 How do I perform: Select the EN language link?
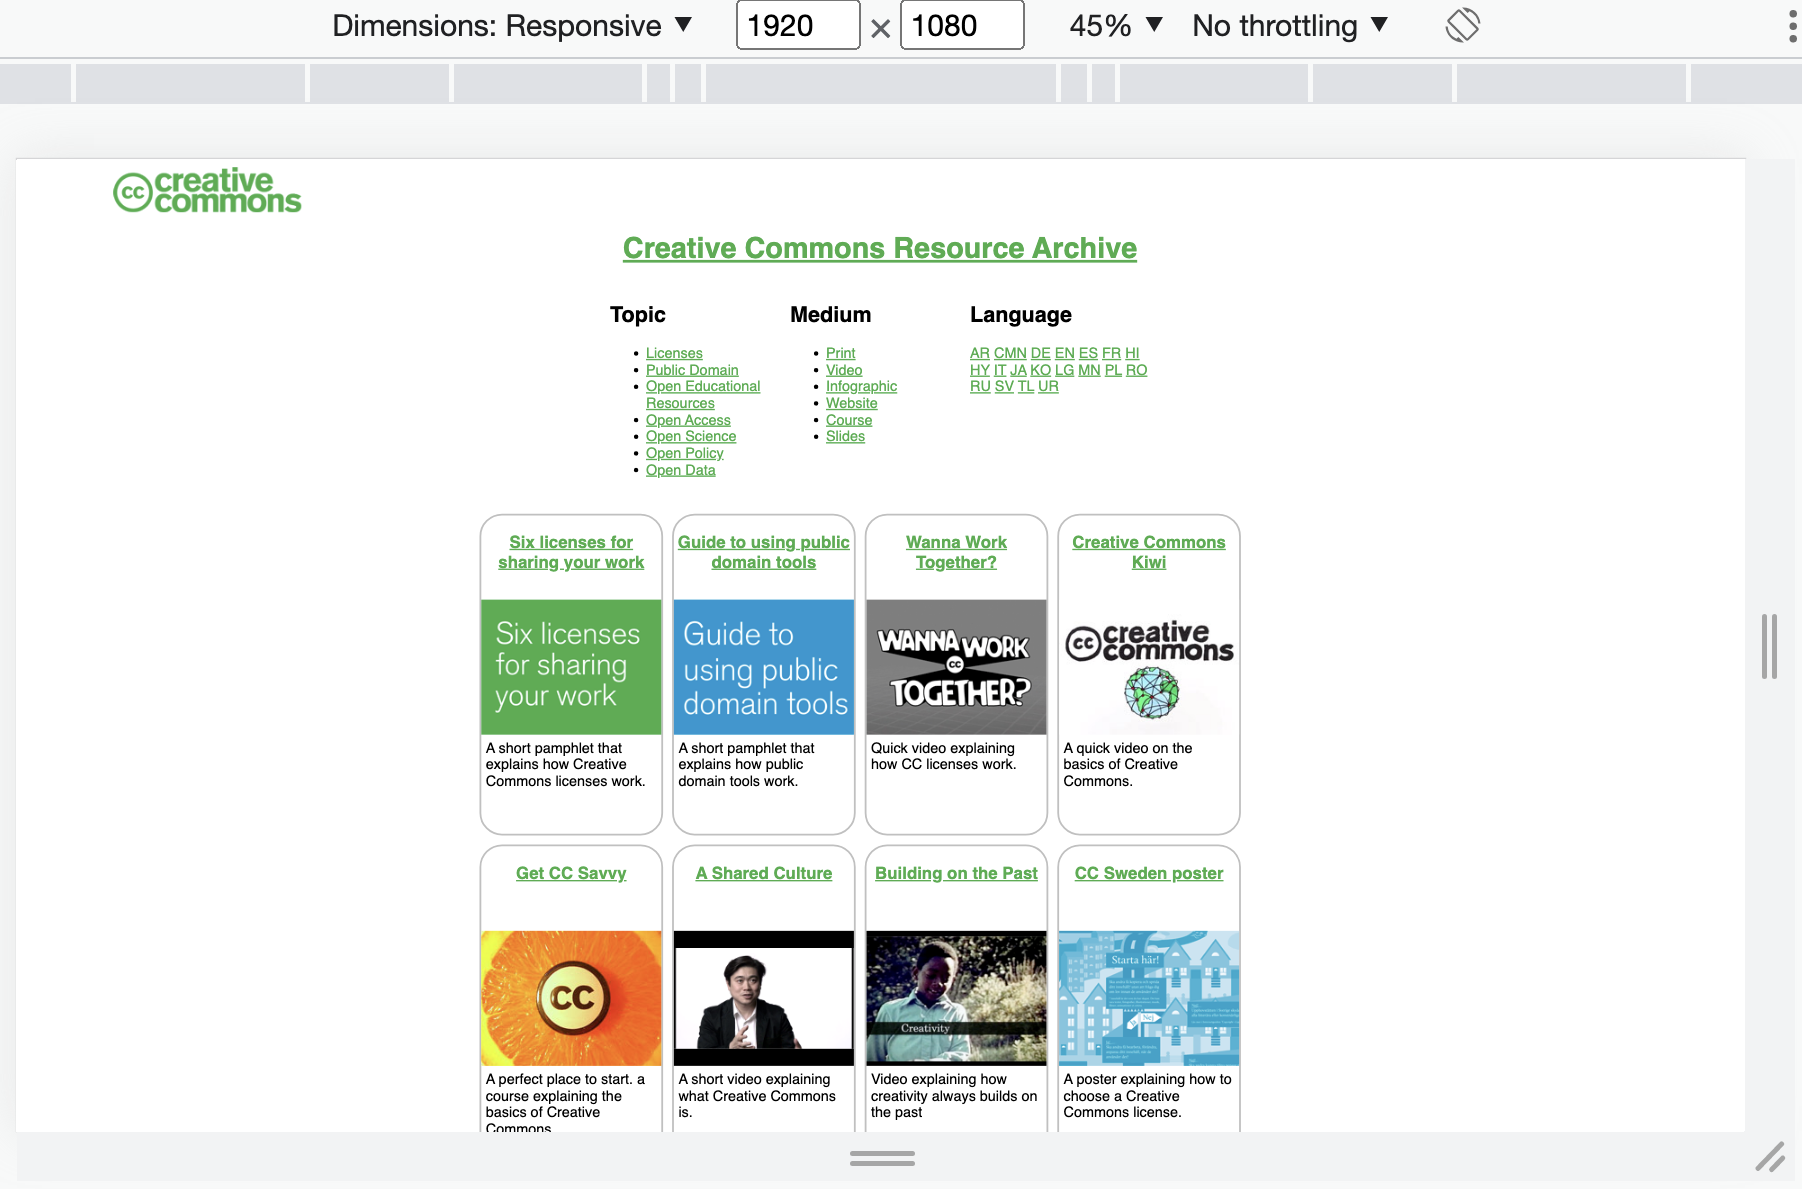1065,353
